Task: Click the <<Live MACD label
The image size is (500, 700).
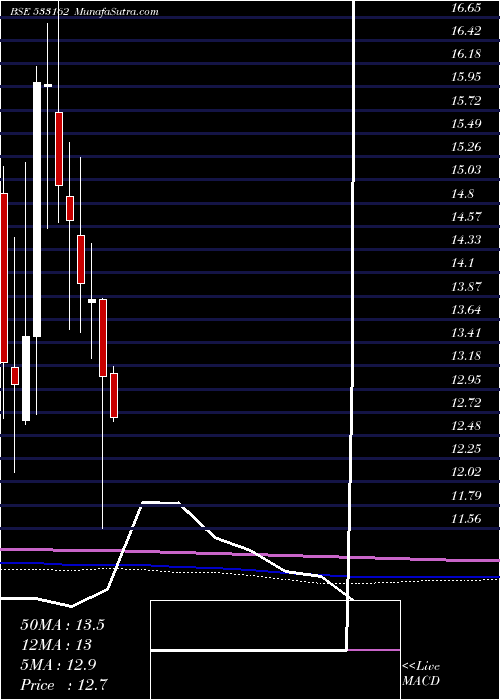Action: tap(421, 674)
